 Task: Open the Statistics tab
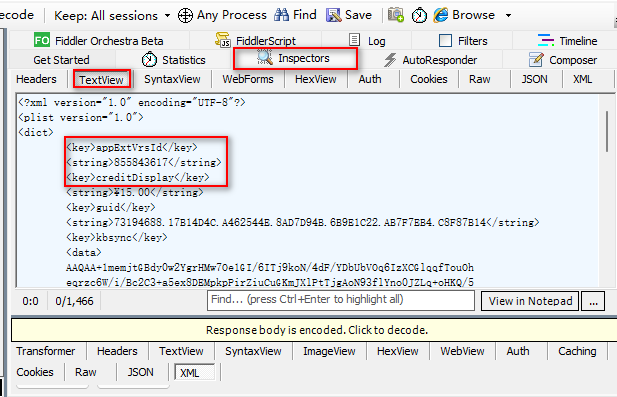pyautogui.click(x=174, y=60)
